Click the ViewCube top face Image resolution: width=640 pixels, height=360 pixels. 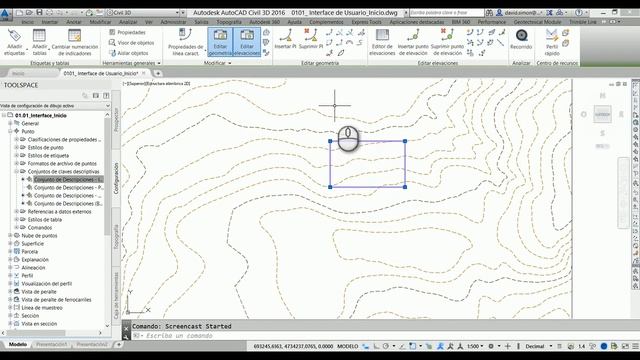pos(602,114)
